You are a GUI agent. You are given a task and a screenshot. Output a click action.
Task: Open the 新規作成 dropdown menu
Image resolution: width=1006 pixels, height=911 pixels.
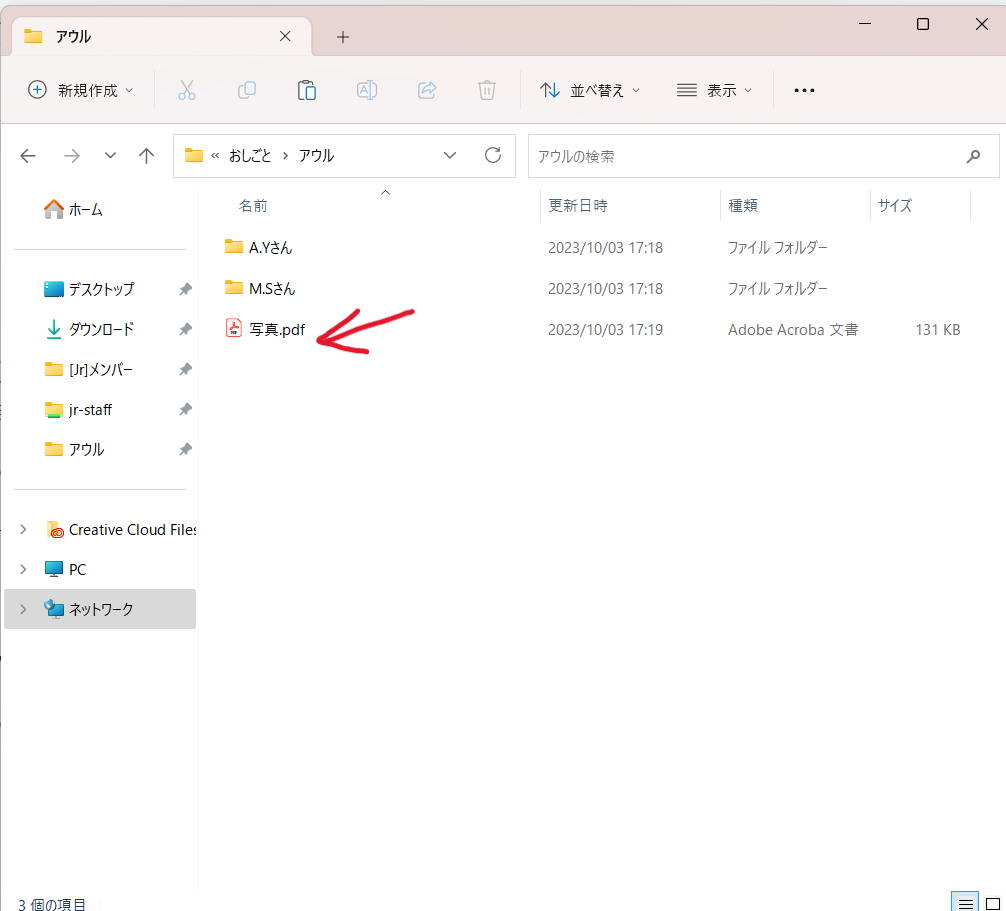81,90
